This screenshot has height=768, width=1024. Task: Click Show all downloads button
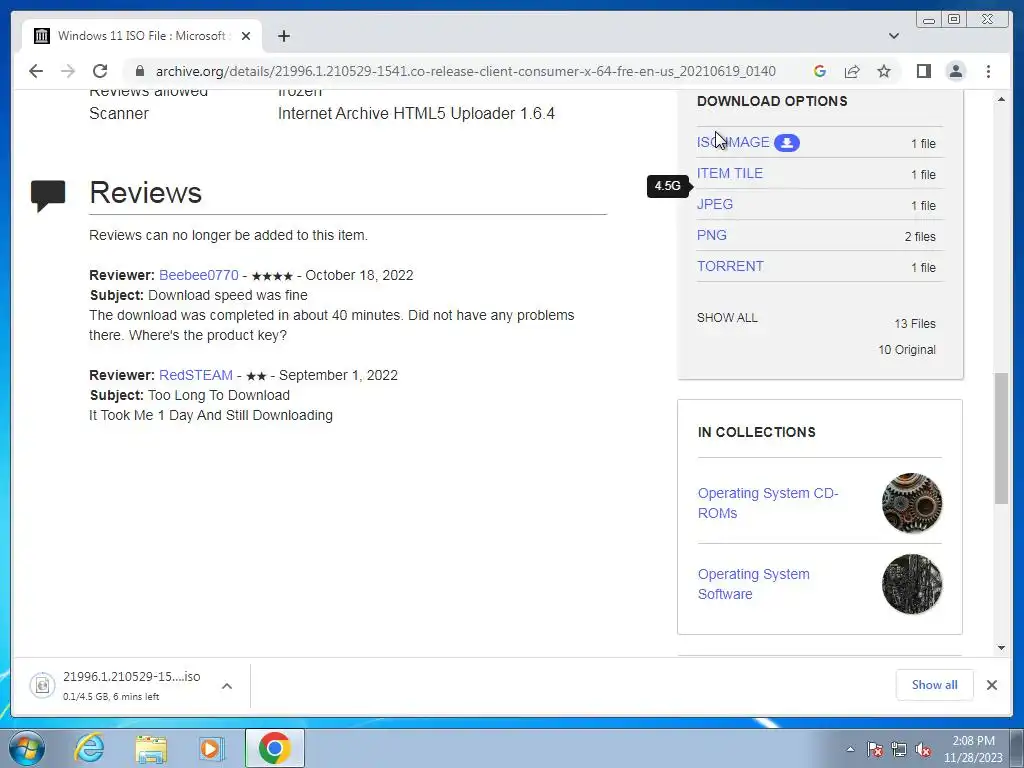[x=935, y=685]
